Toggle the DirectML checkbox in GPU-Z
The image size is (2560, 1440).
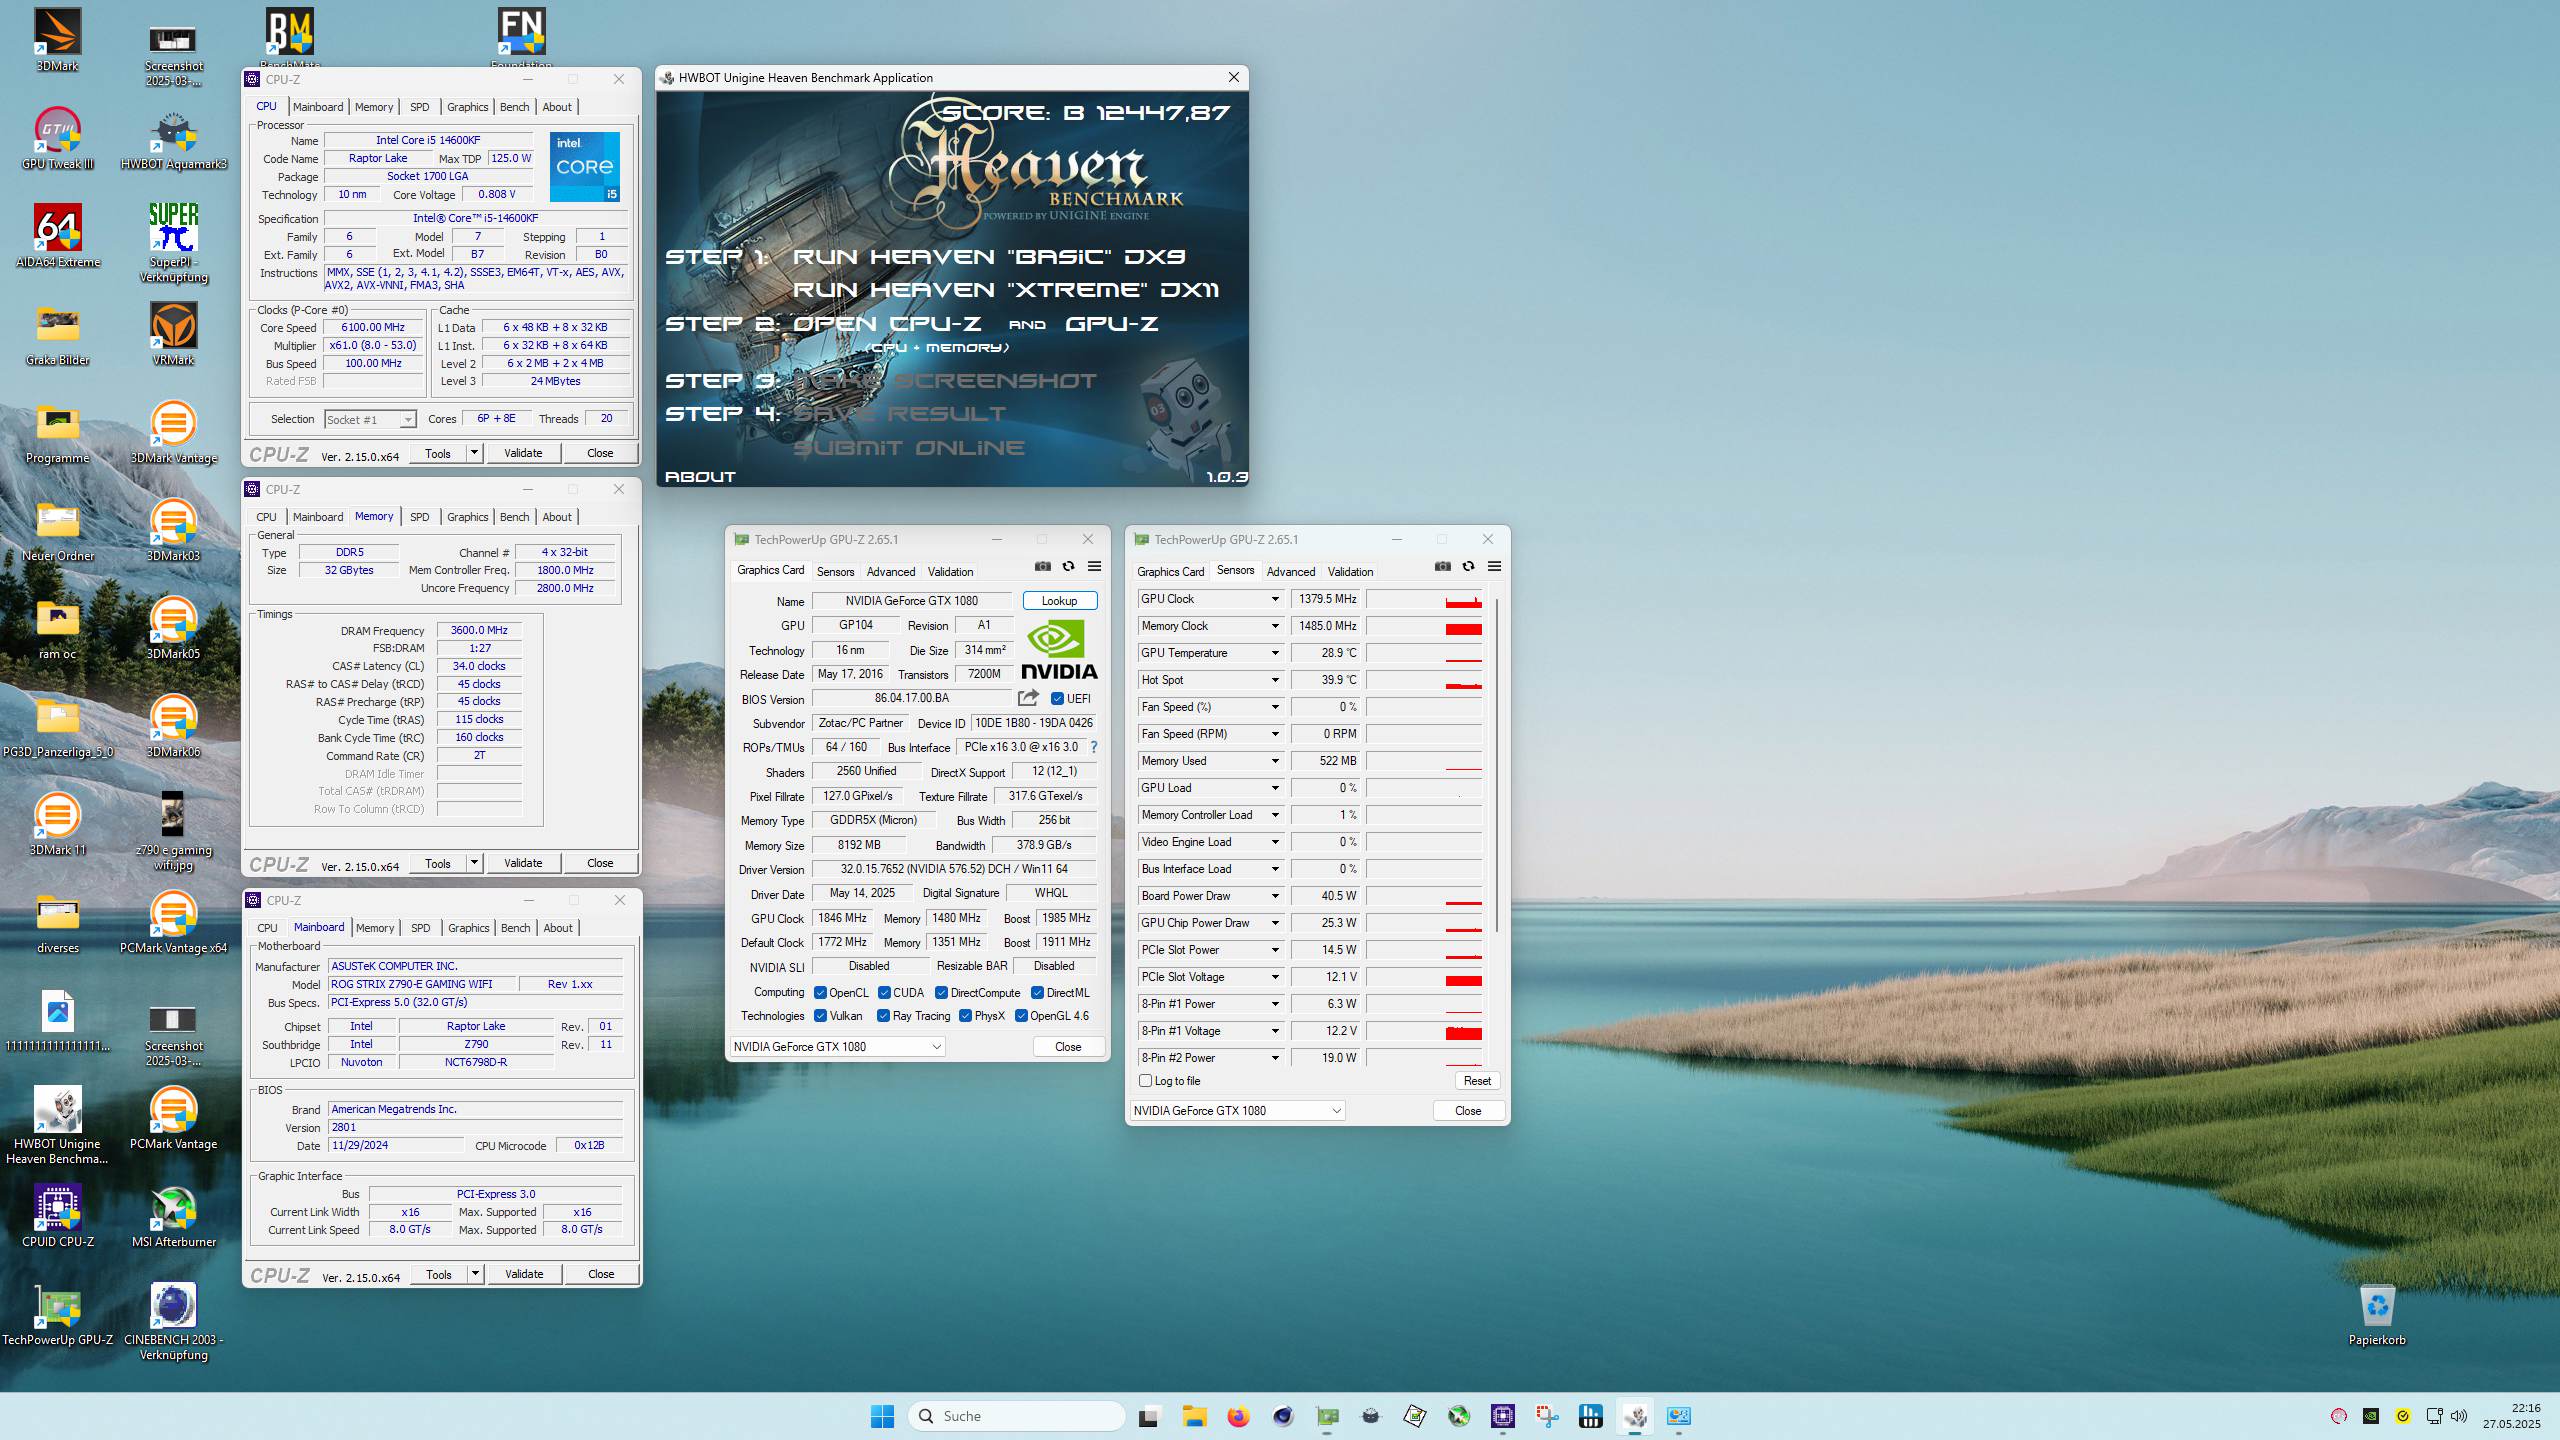coord(1037,993)
